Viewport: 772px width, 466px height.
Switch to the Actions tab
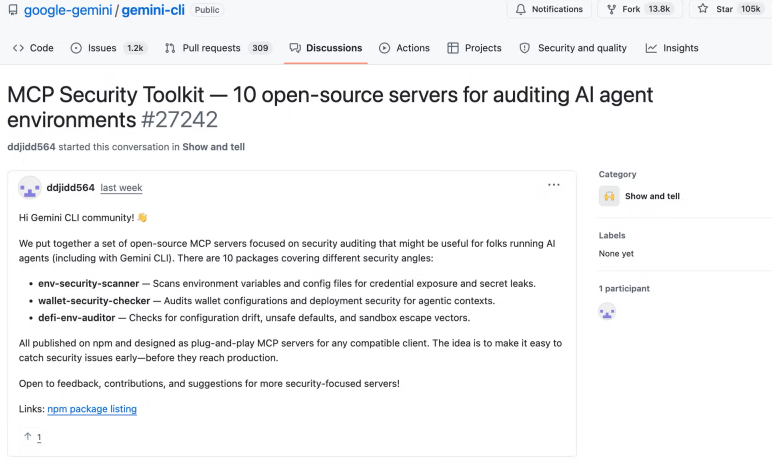tap(404, 48)
